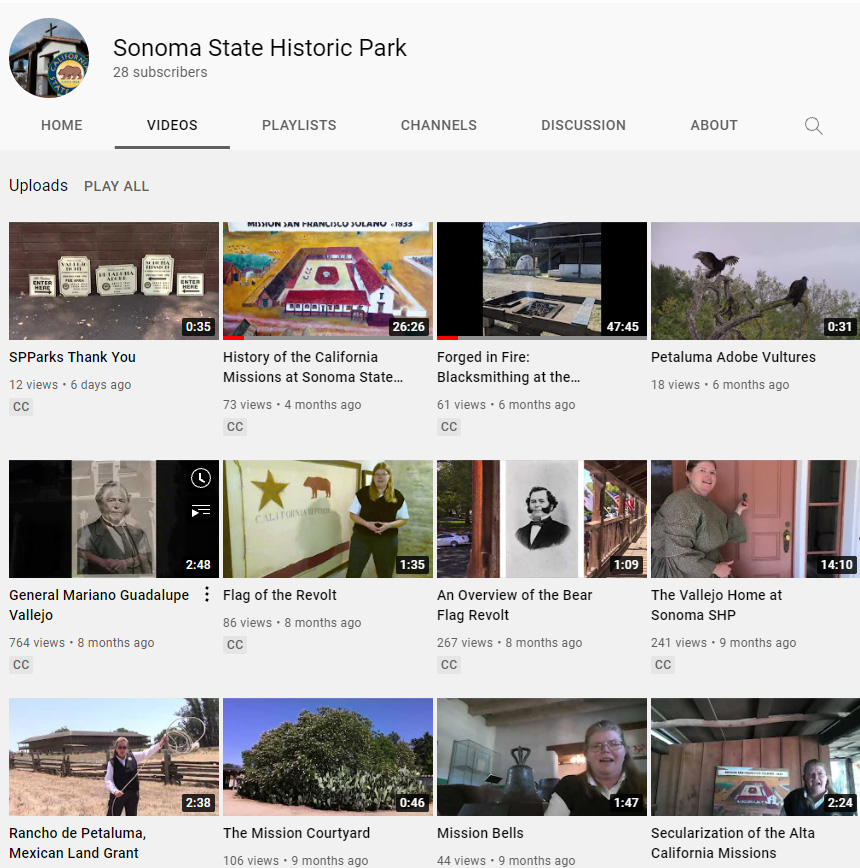Click Mission Bells thumbnail, 1:47
The height and width of the screenshot is (868, 860).
tap(542, 757)
